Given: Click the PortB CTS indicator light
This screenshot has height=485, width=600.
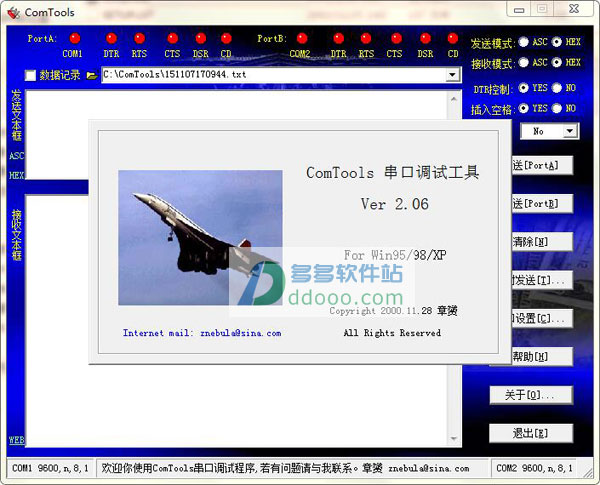Looking at the screenshot, I should pyautogui.click(x=396, y=38).
